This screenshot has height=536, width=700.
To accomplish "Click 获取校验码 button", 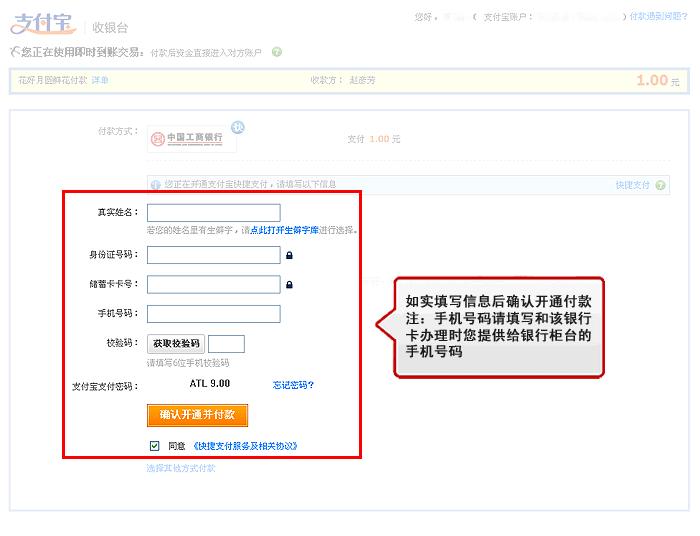I will [x=176, y=344].
